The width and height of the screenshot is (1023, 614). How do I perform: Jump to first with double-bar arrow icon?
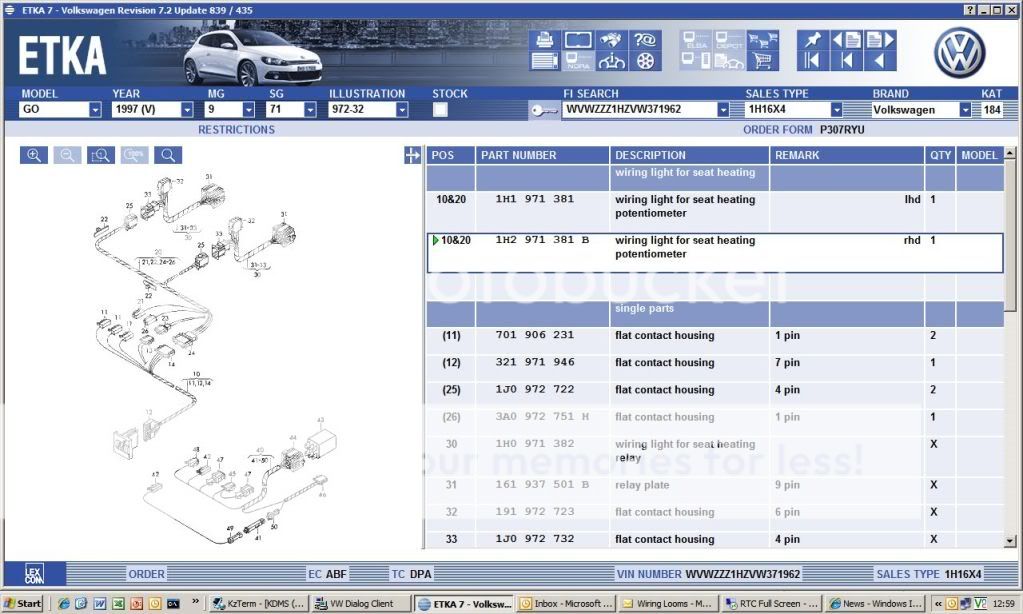813,61
